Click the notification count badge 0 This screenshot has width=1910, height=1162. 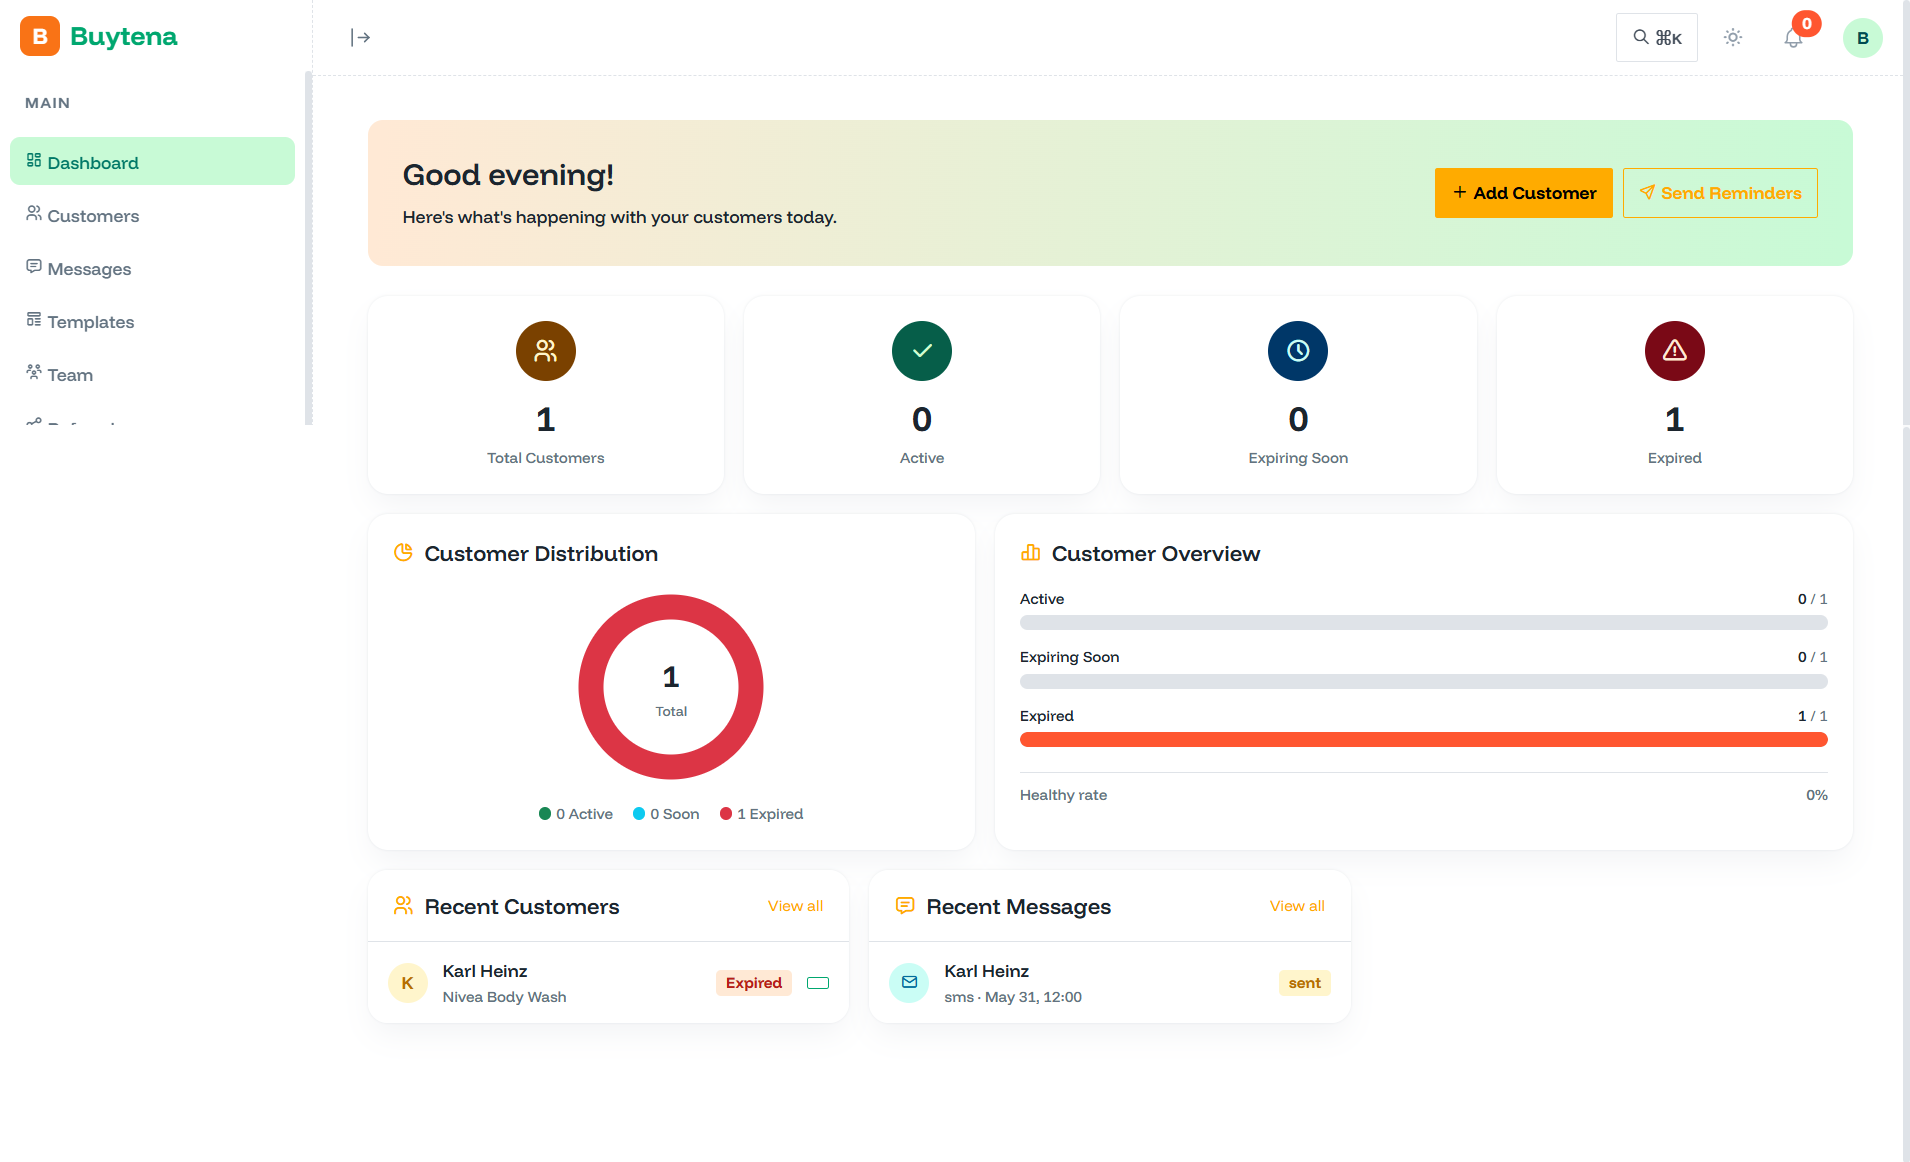pos(1806,24)
